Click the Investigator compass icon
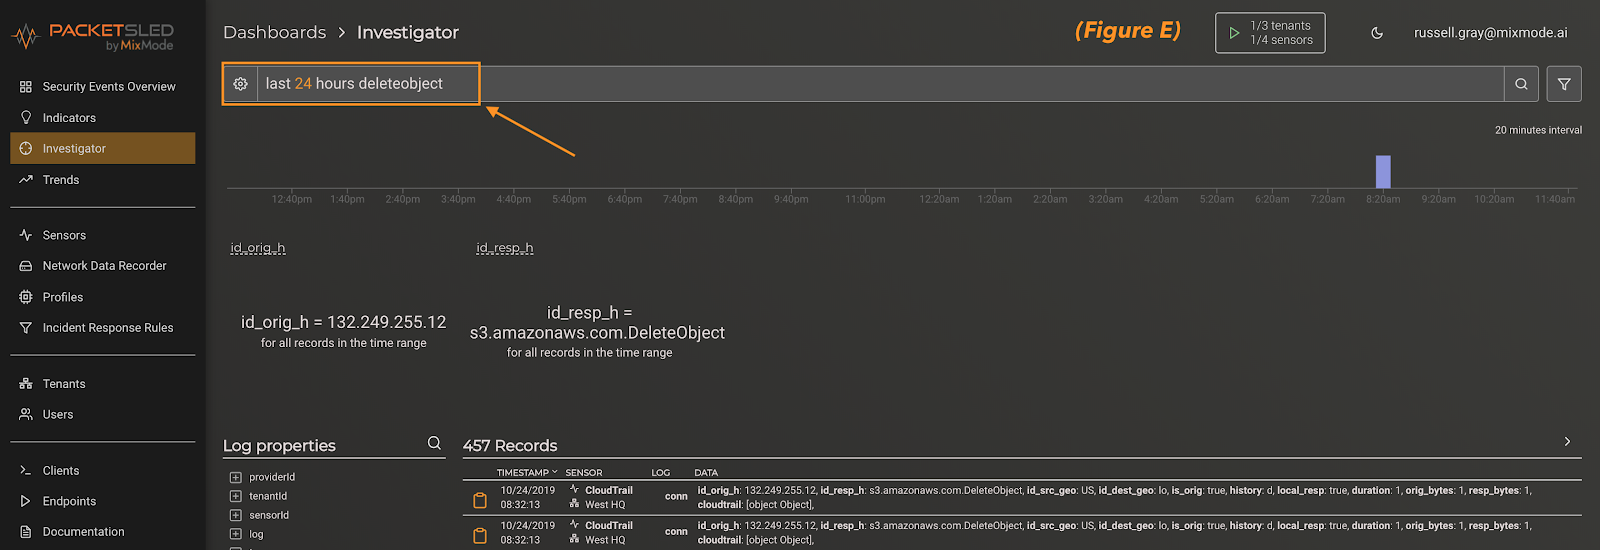 pos(26,148)
